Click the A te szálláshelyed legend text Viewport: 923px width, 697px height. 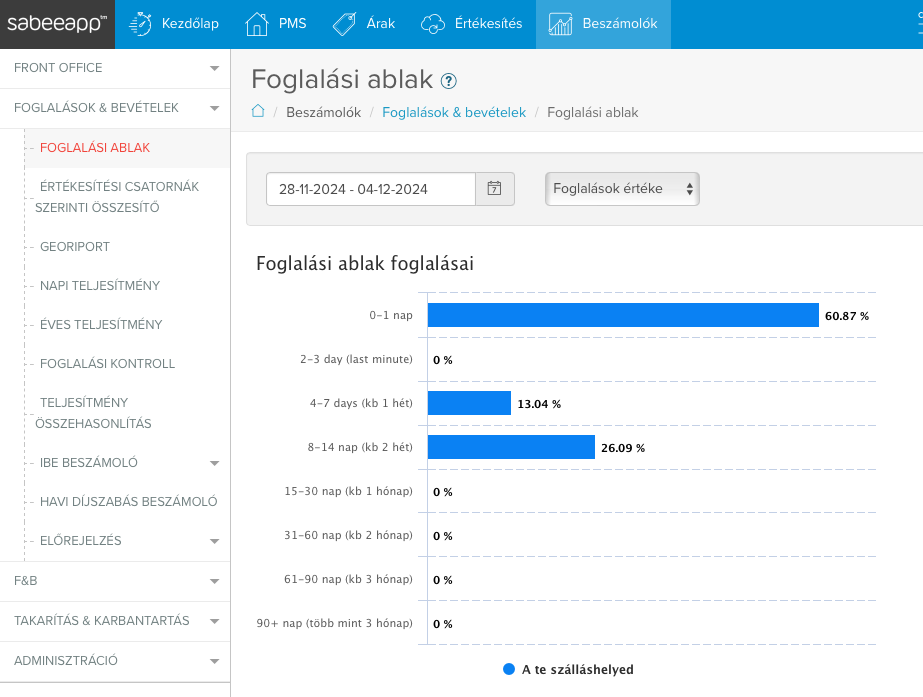click(577, 669)
